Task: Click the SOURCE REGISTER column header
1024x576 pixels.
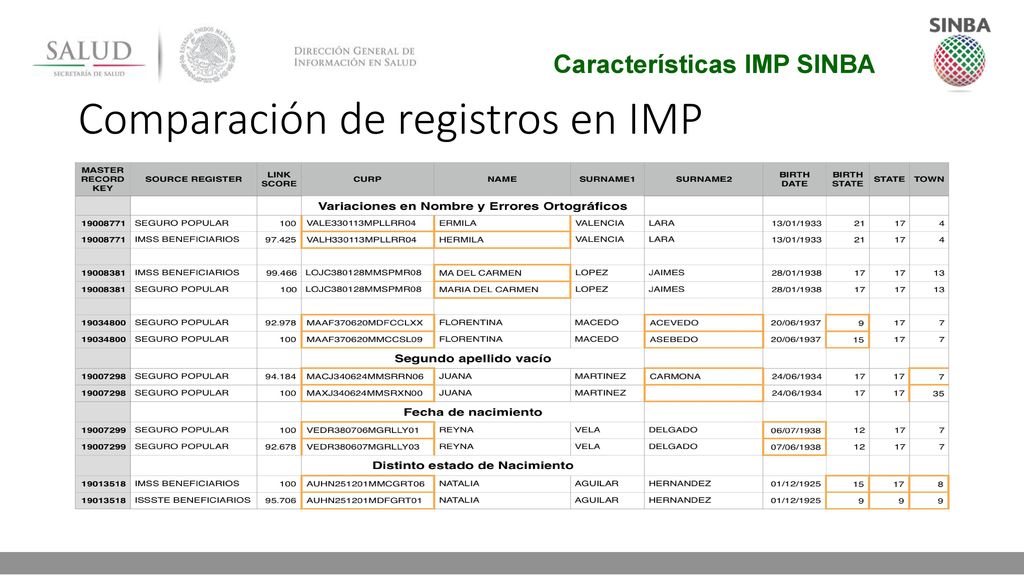Action: coord(193,179)
